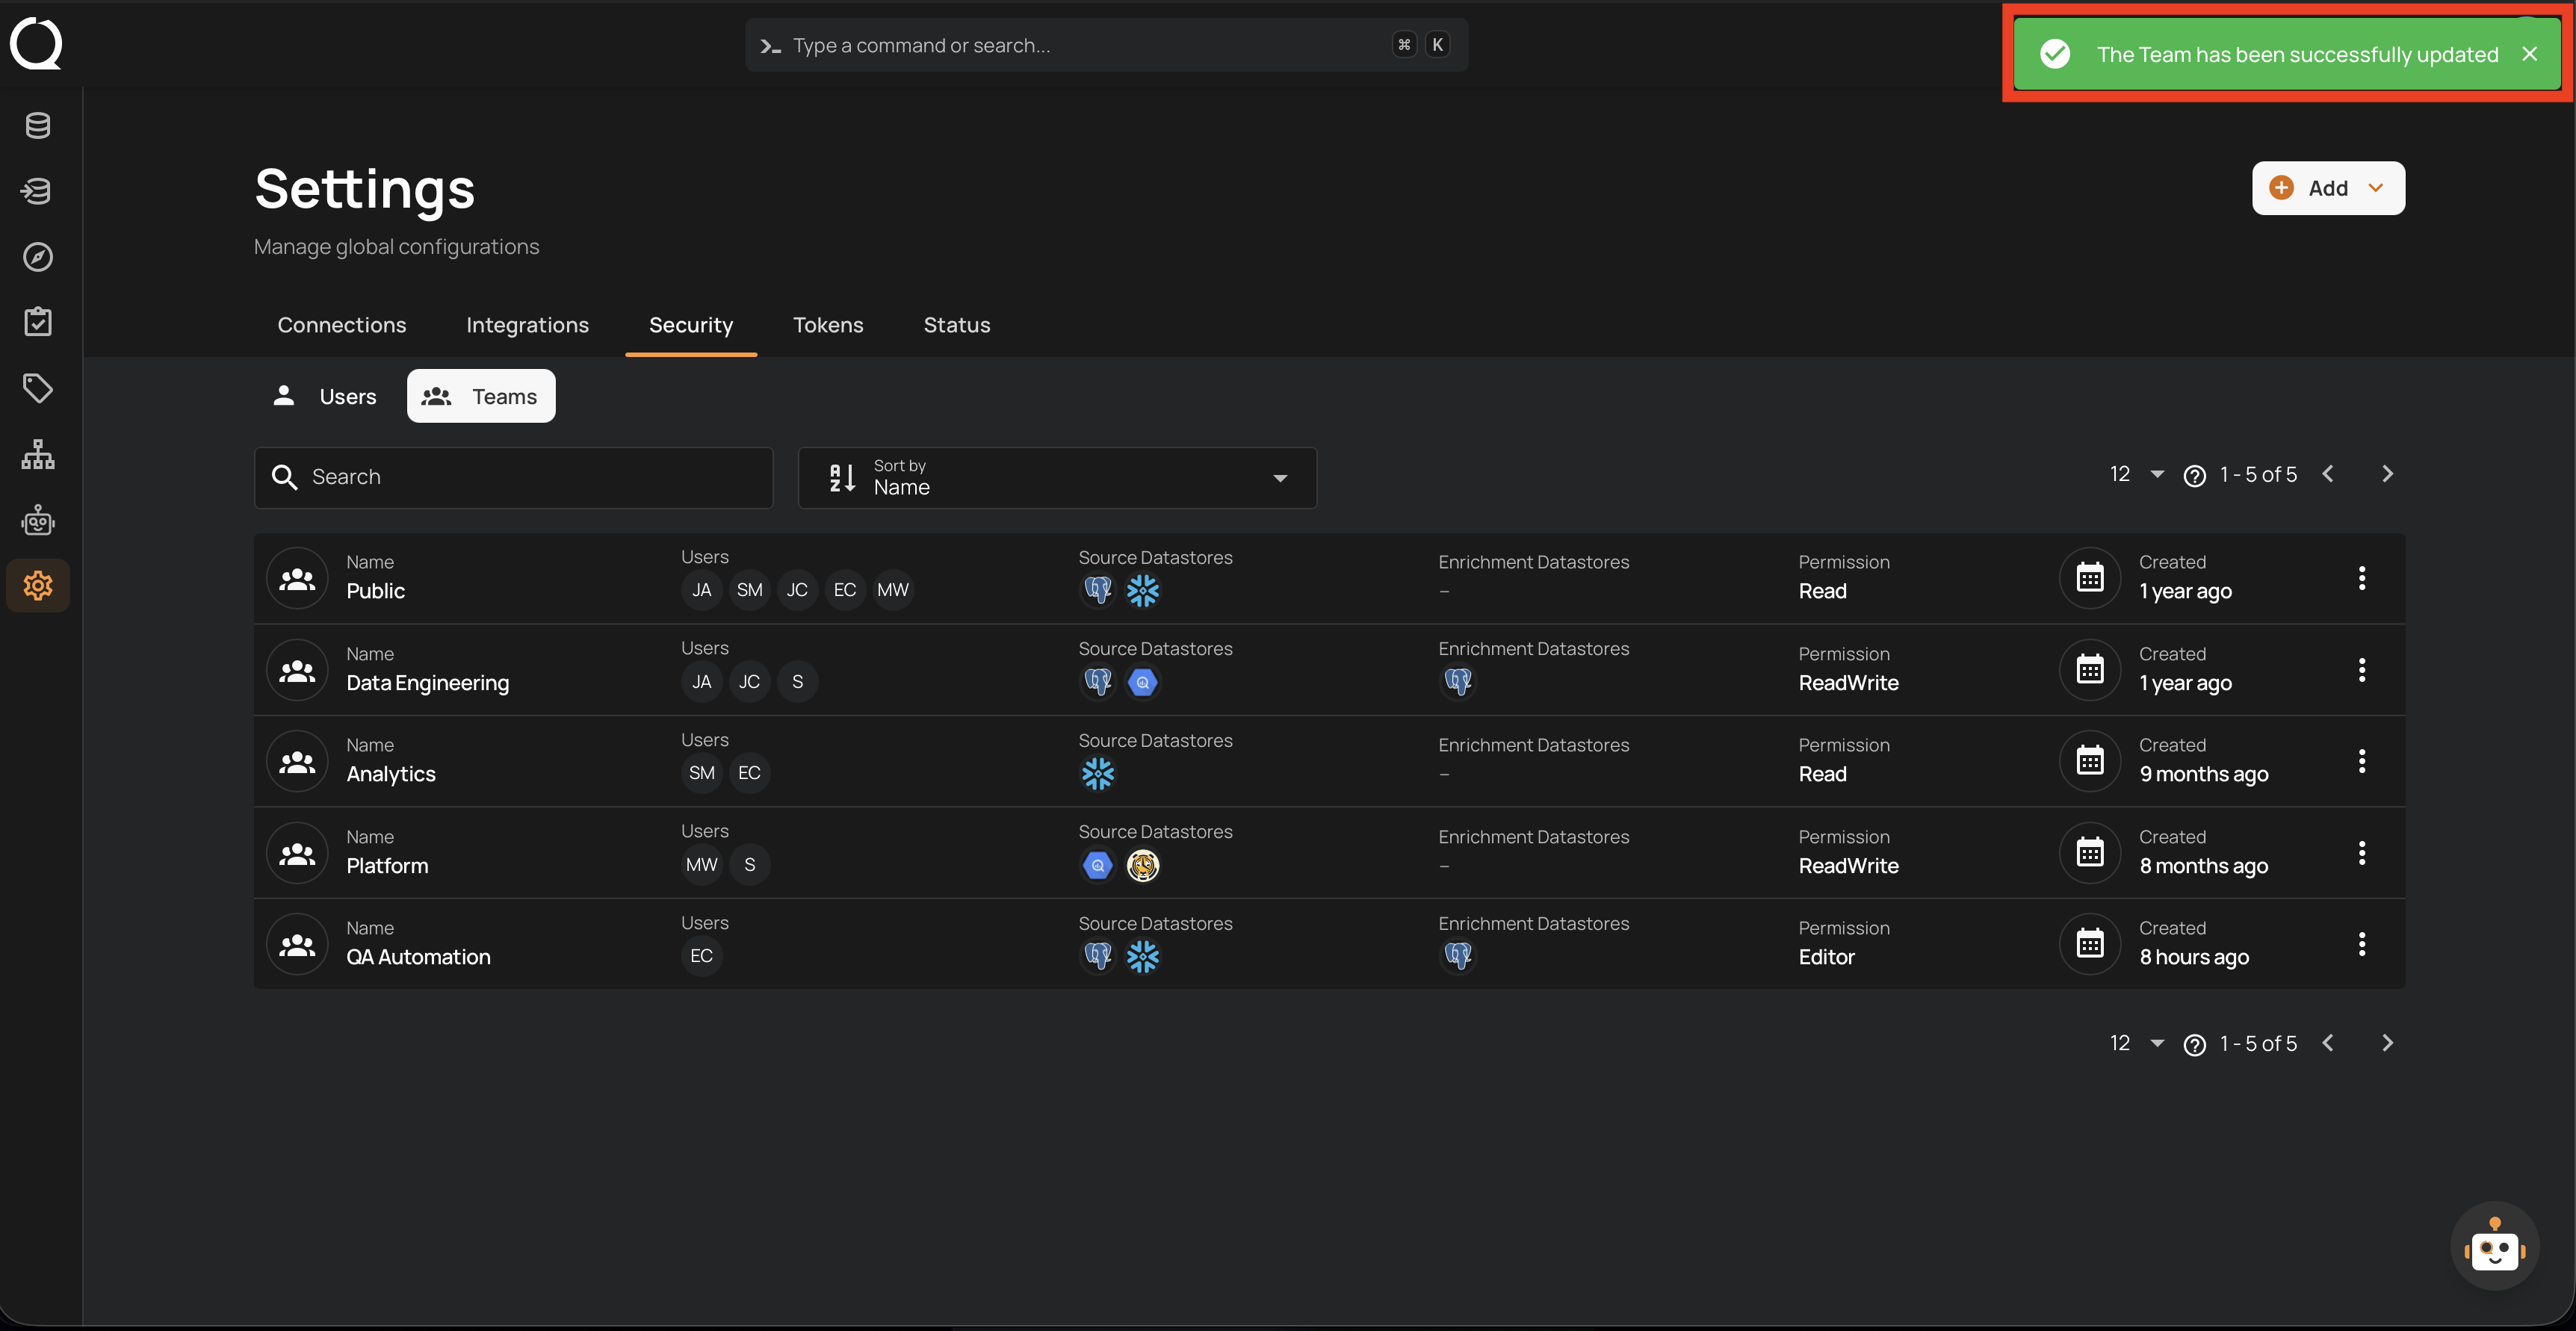
Task: Dismiss the success notification toast
Action: [x=2529, y=55]
